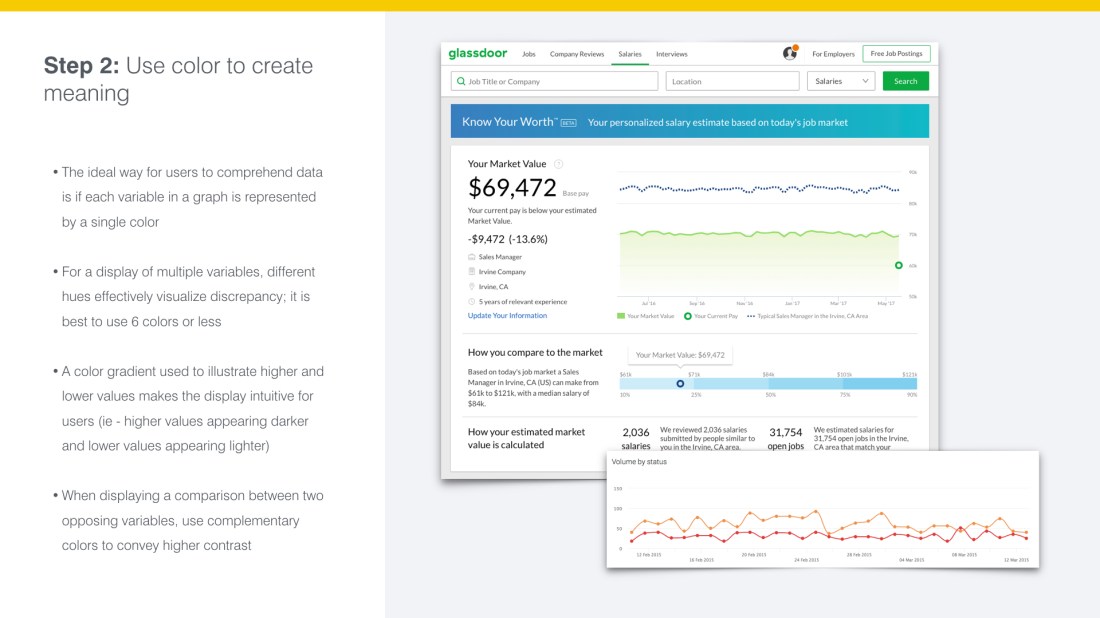Click the Location input field
Screen dimensions: 1100x618
(x=732, y=81)
